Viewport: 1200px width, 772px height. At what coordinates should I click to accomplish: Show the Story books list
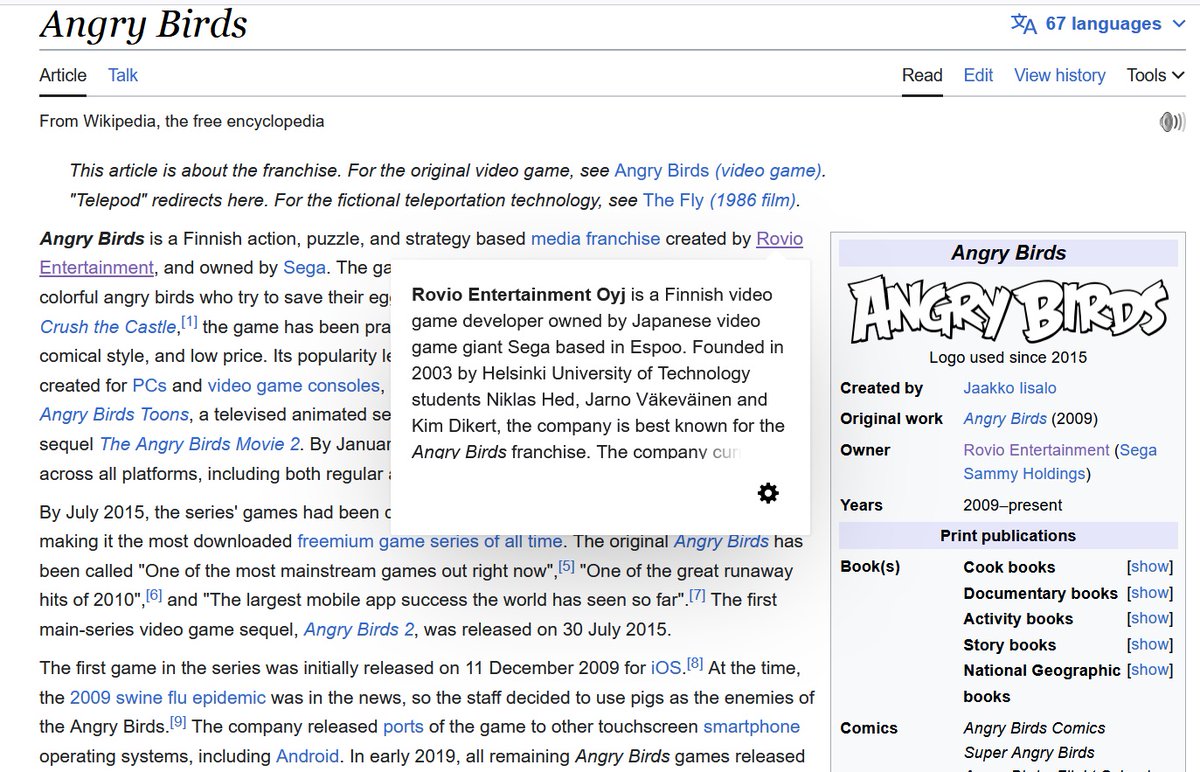pyautogui.click(x=1150, y=644)
